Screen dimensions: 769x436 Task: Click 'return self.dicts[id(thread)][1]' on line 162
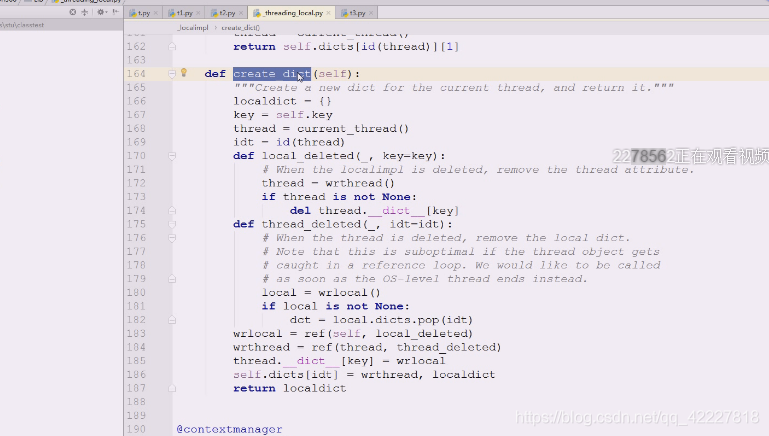pos(346,47)
